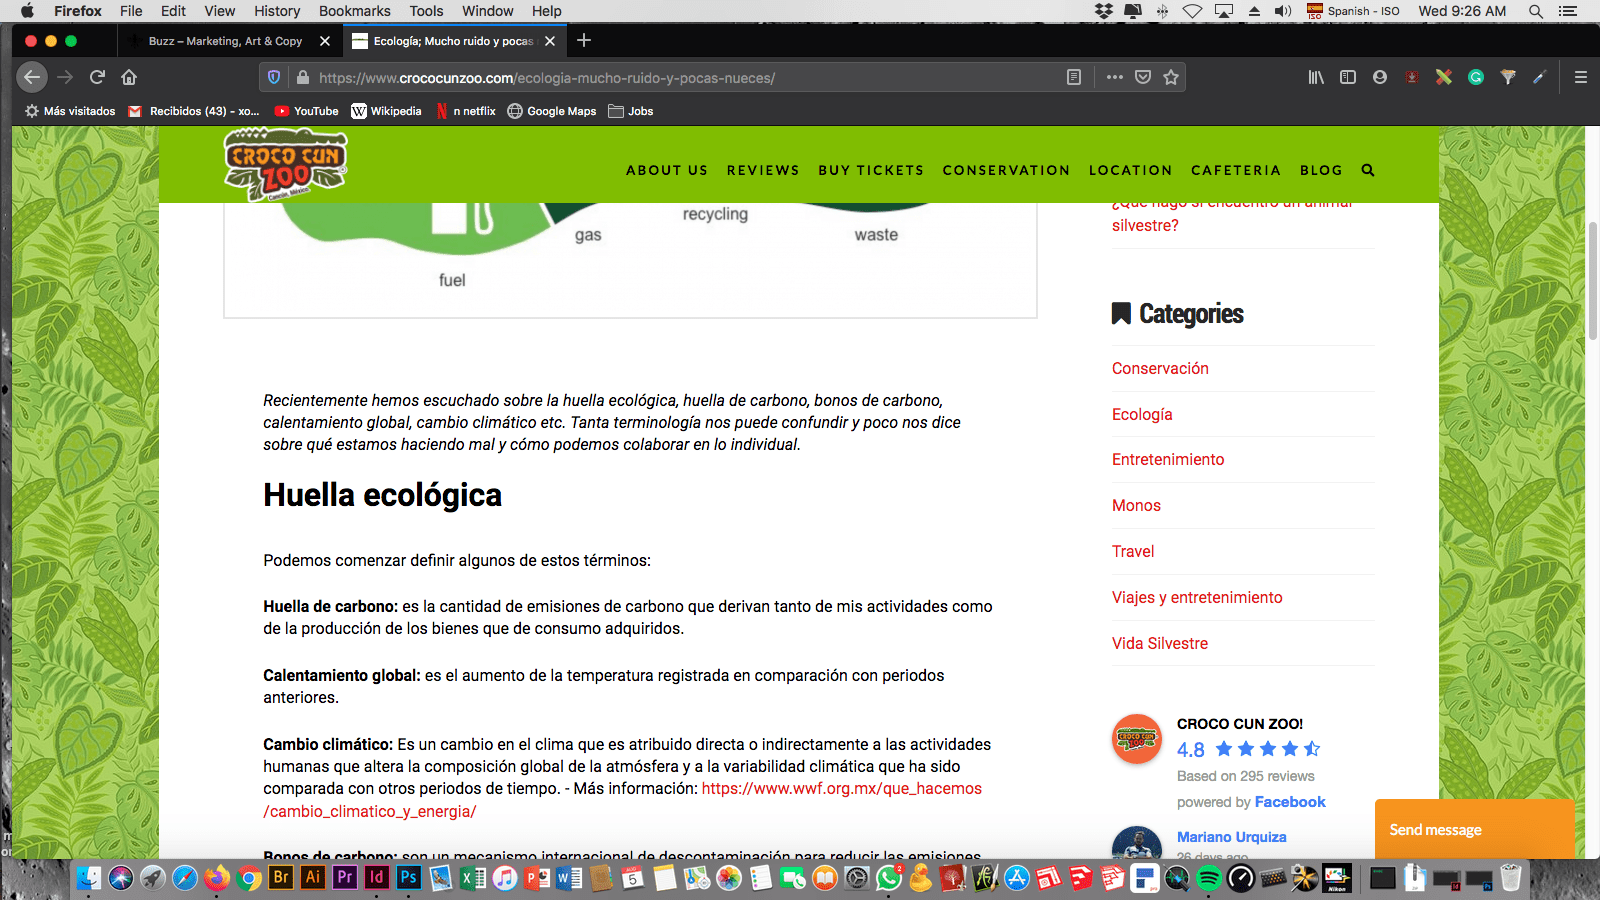The image size is (1600, 900).
Task: Open the Grammarly extension
Action: pos(1475,77)
